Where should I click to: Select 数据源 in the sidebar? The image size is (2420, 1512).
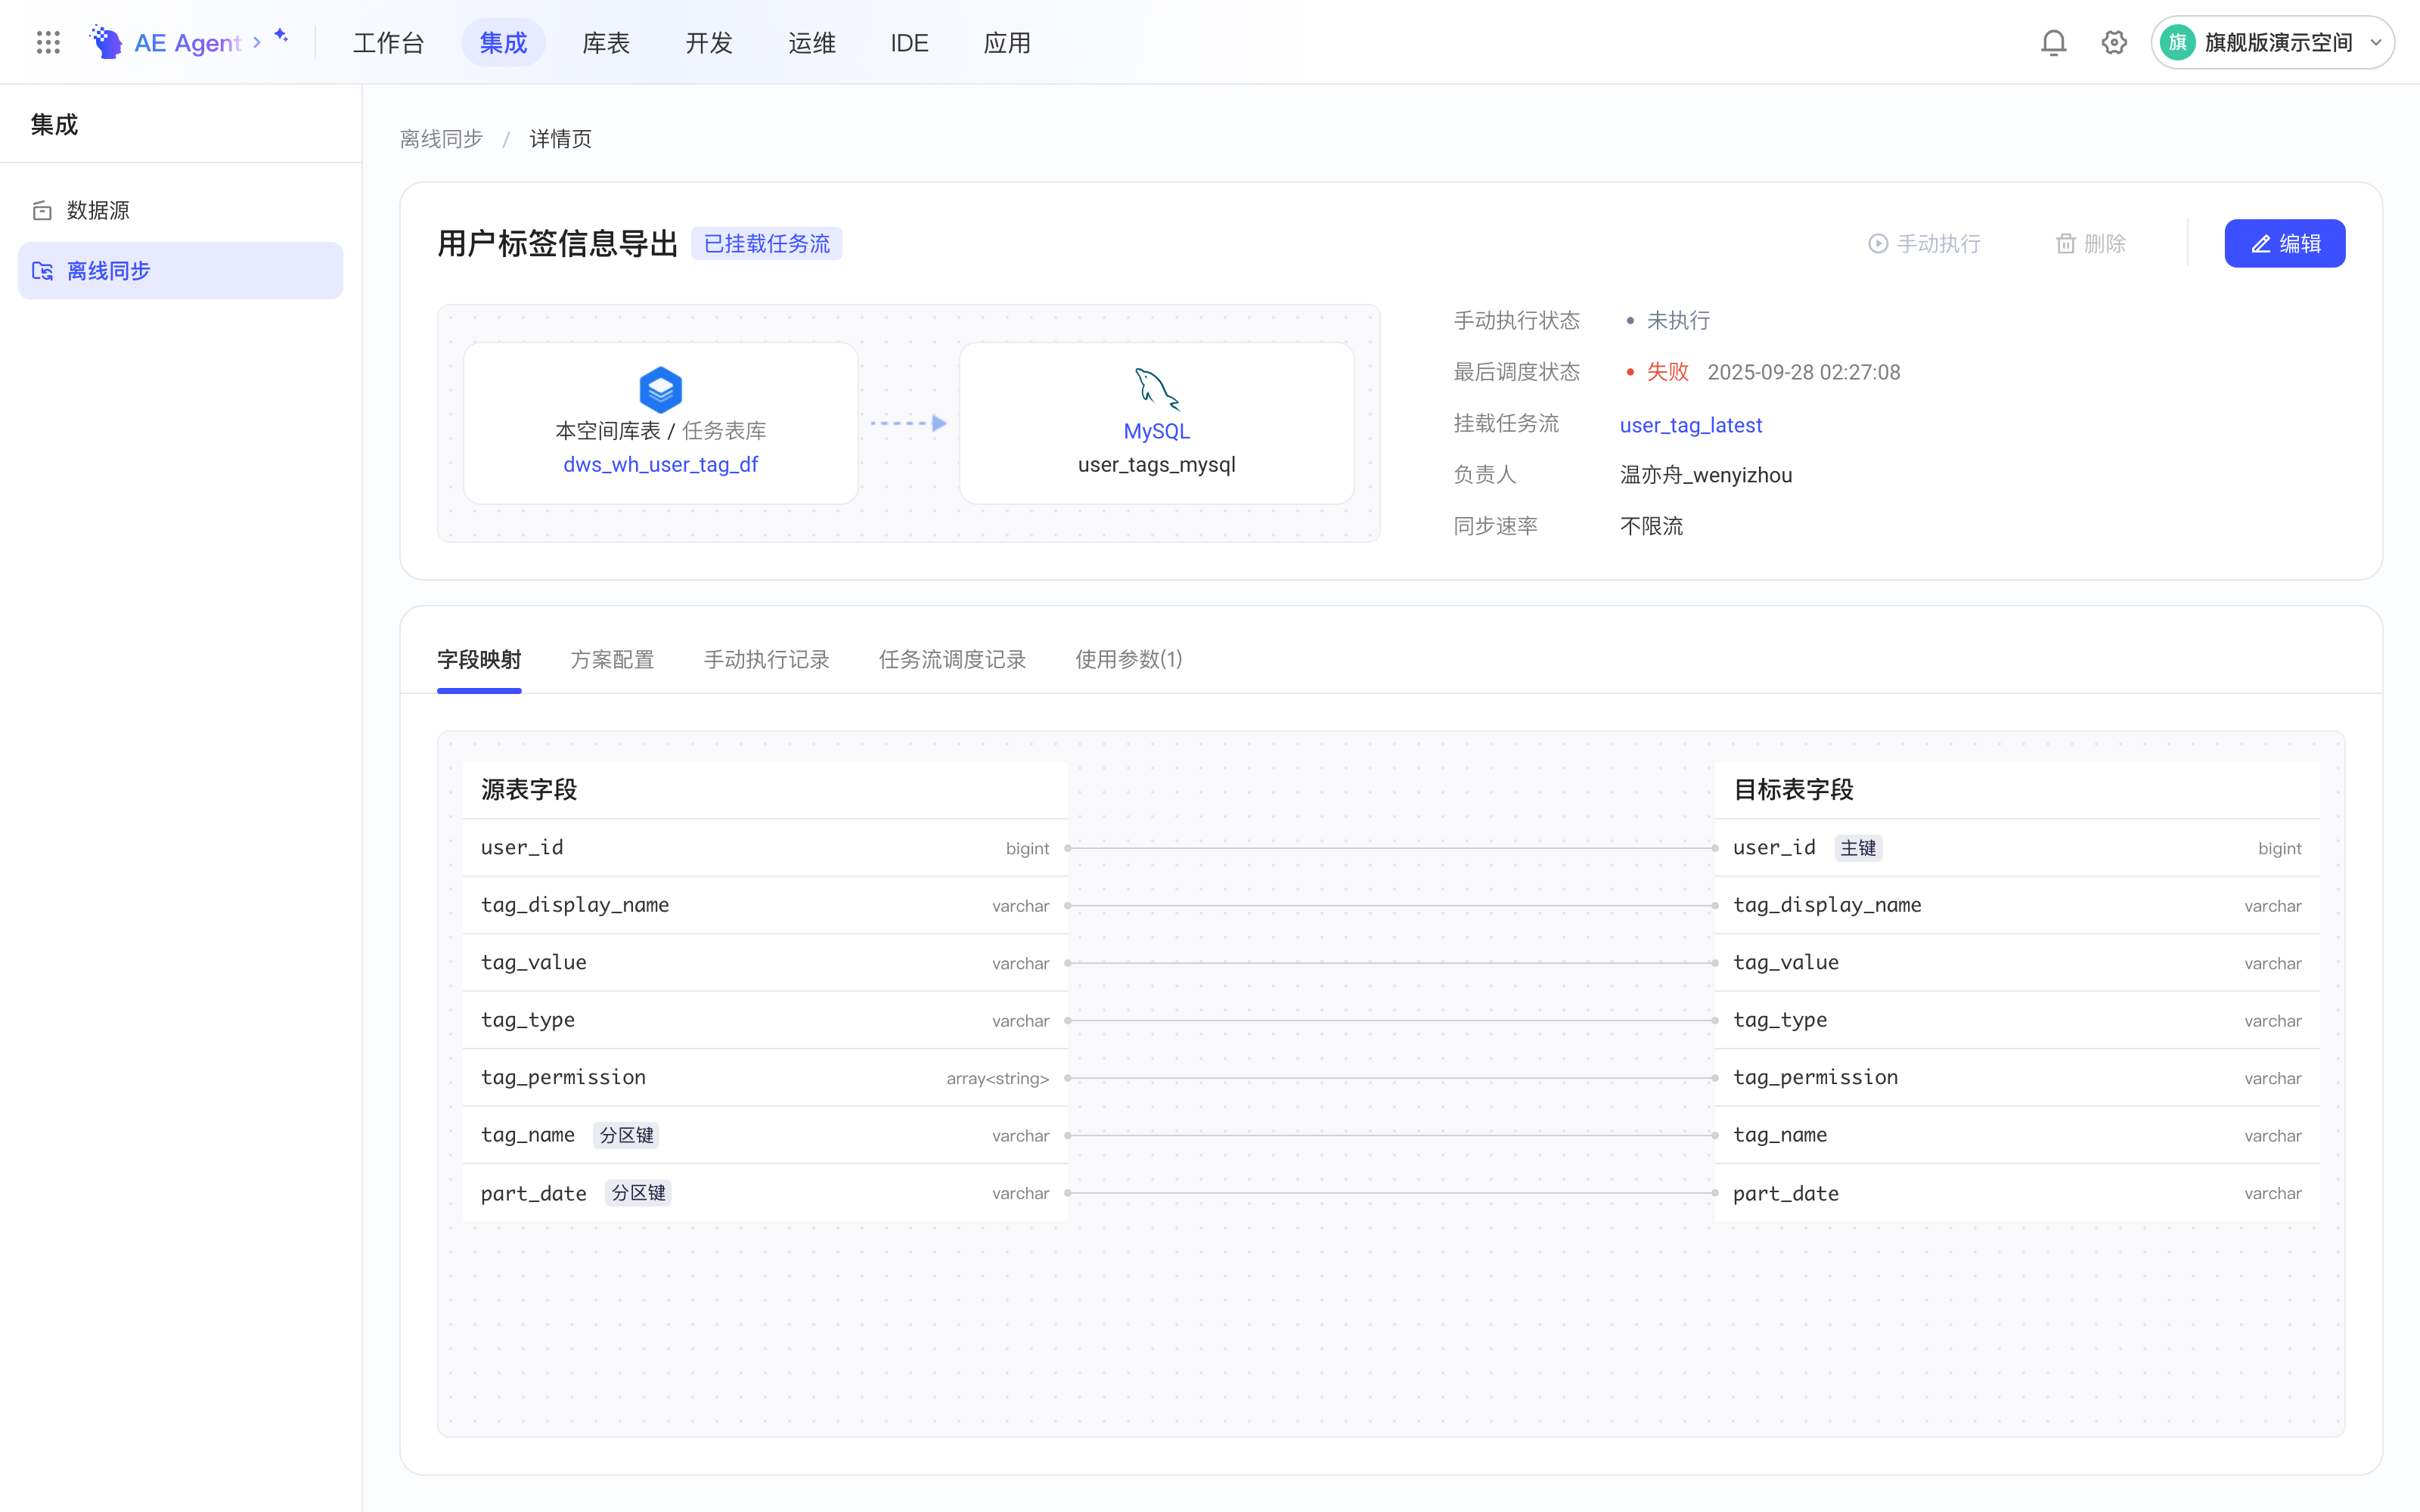pos(181,210)
